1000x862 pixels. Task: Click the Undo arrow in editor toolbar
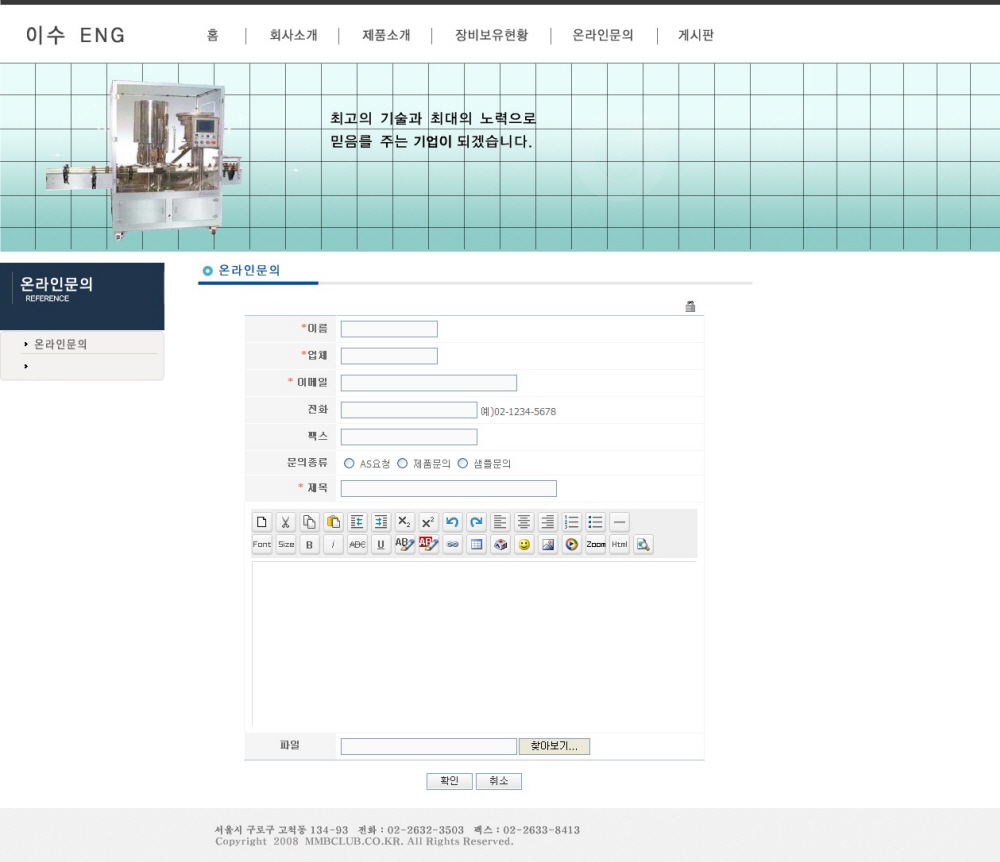tap(452, 522)
